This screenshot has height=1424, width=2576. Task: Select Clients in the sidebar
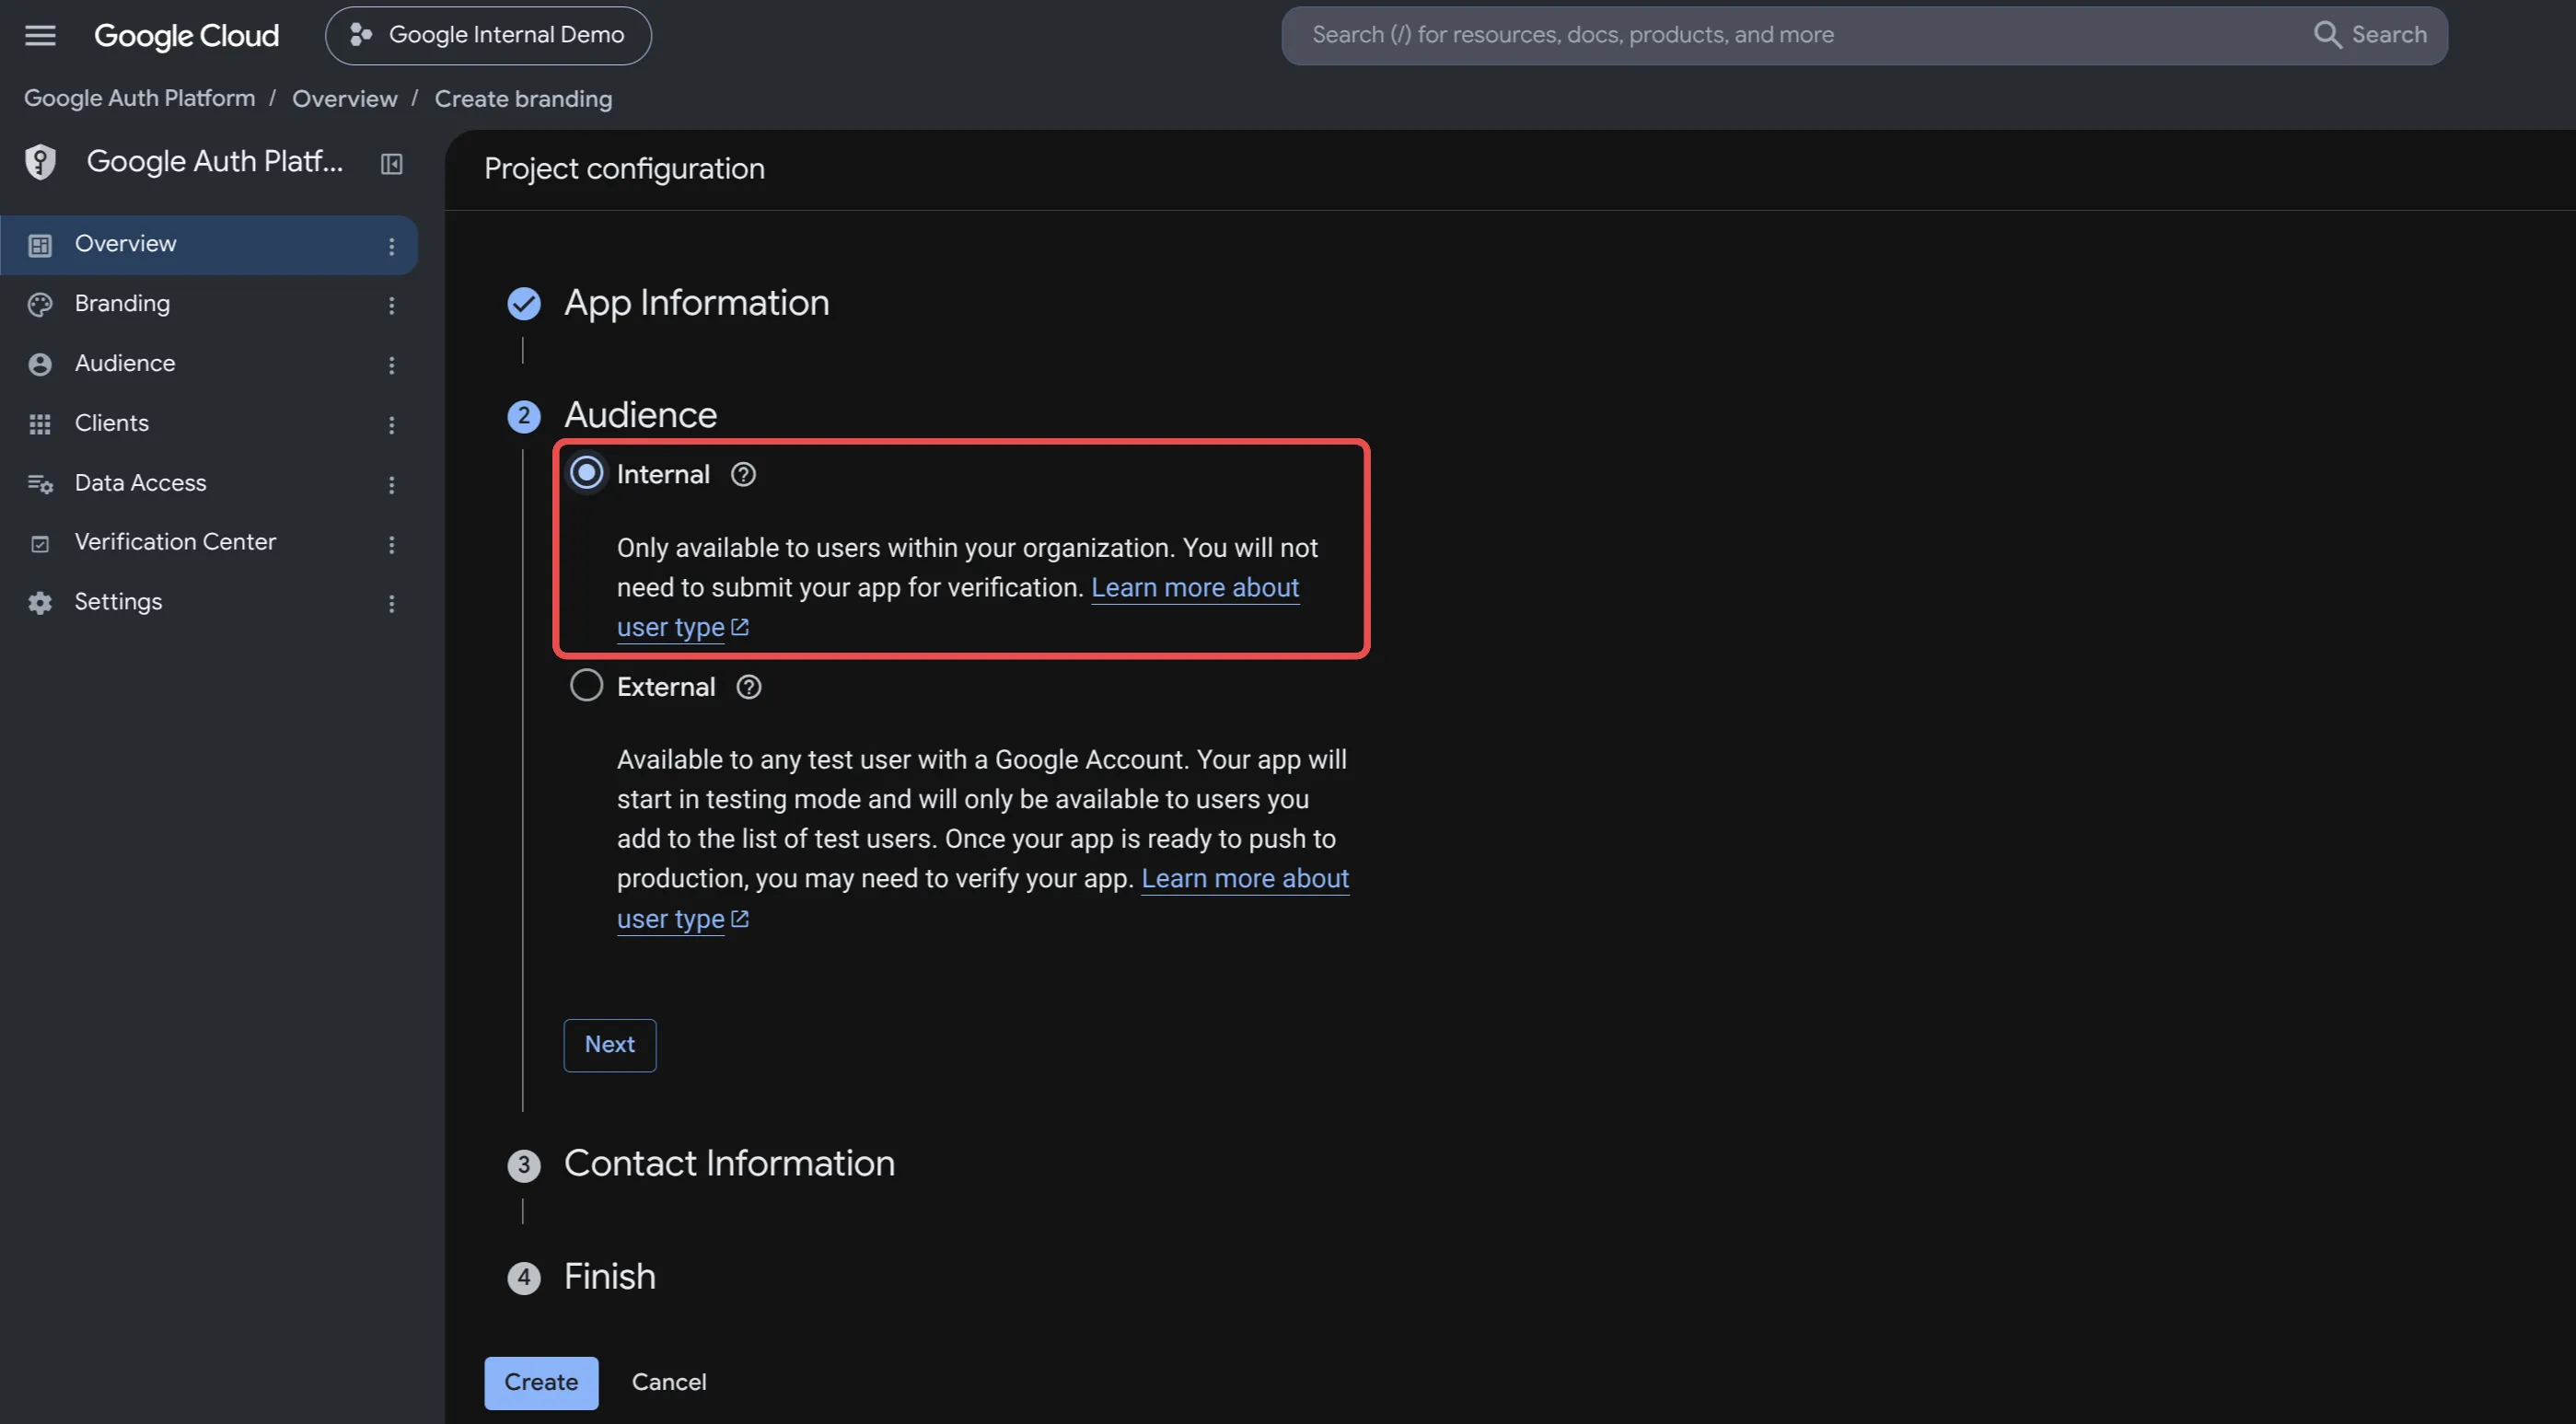click(209, 424)
